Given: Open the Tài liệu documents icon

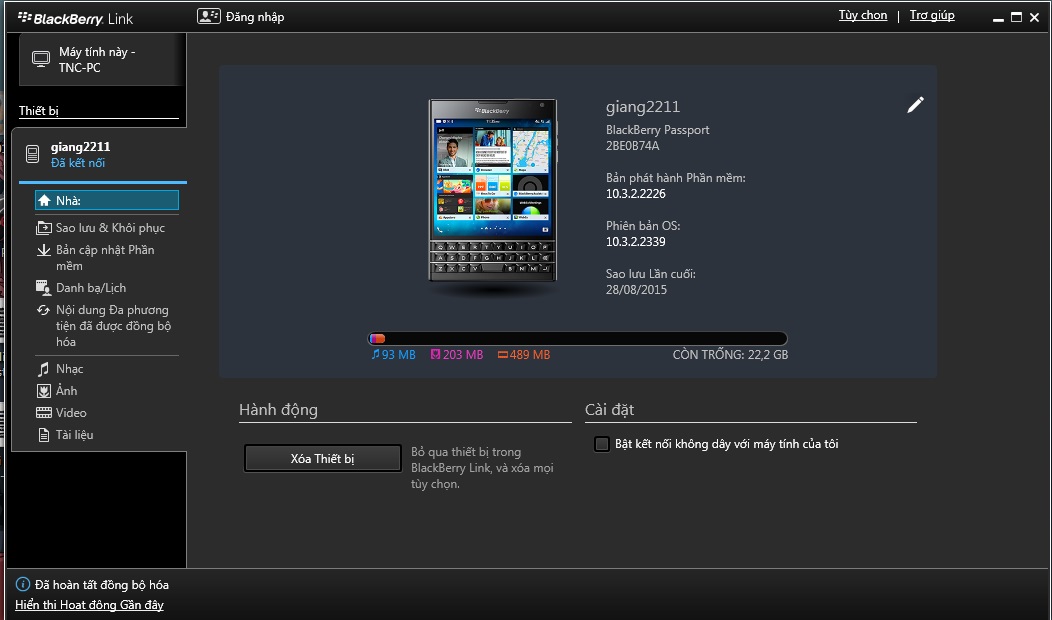Looking at the screenshot, I should 44,435.
